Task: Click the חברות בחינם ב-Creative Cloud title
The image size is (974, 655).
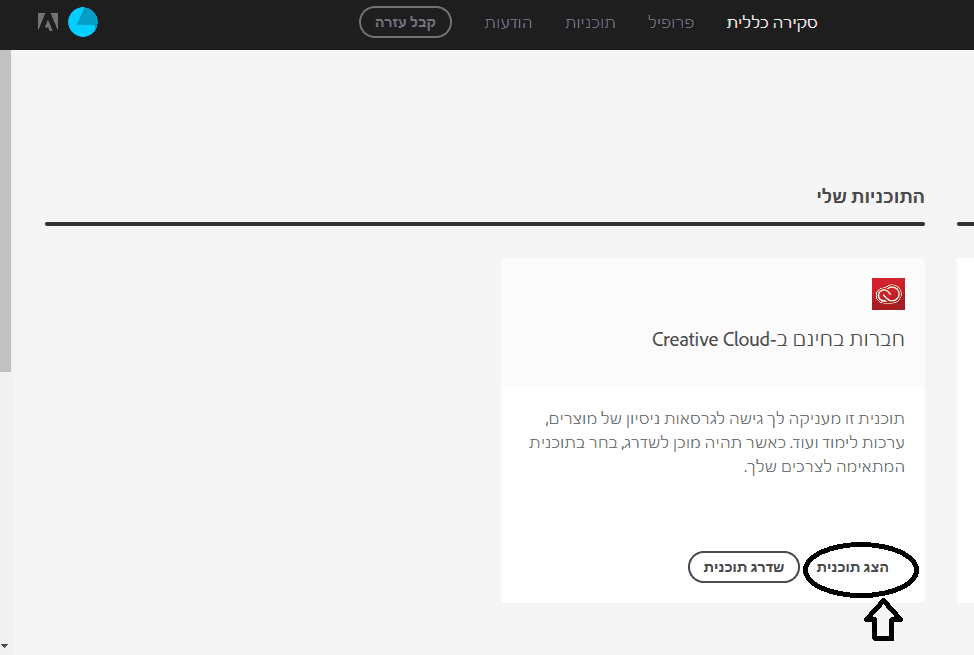Action: [778, 339]
